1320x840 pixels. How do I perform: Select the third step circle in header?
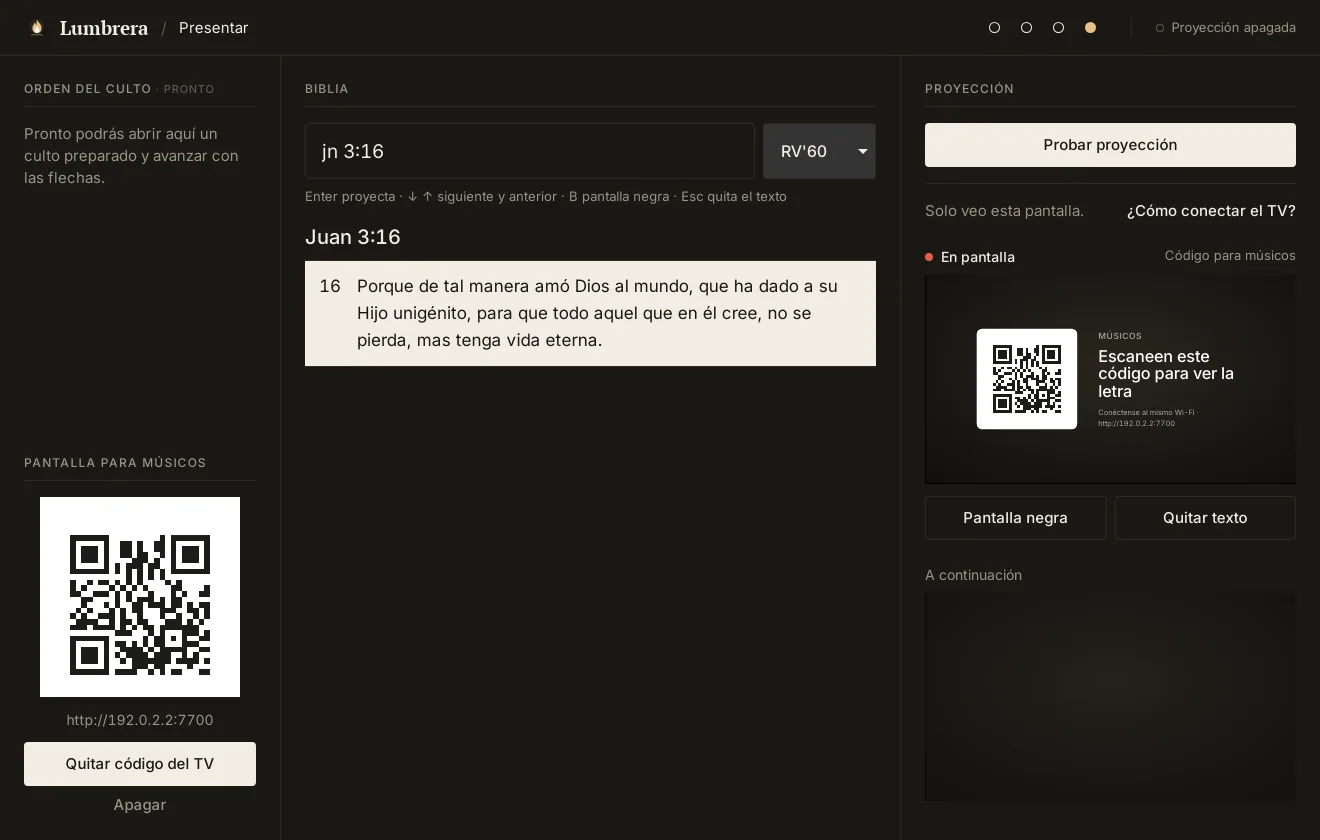1058,28
